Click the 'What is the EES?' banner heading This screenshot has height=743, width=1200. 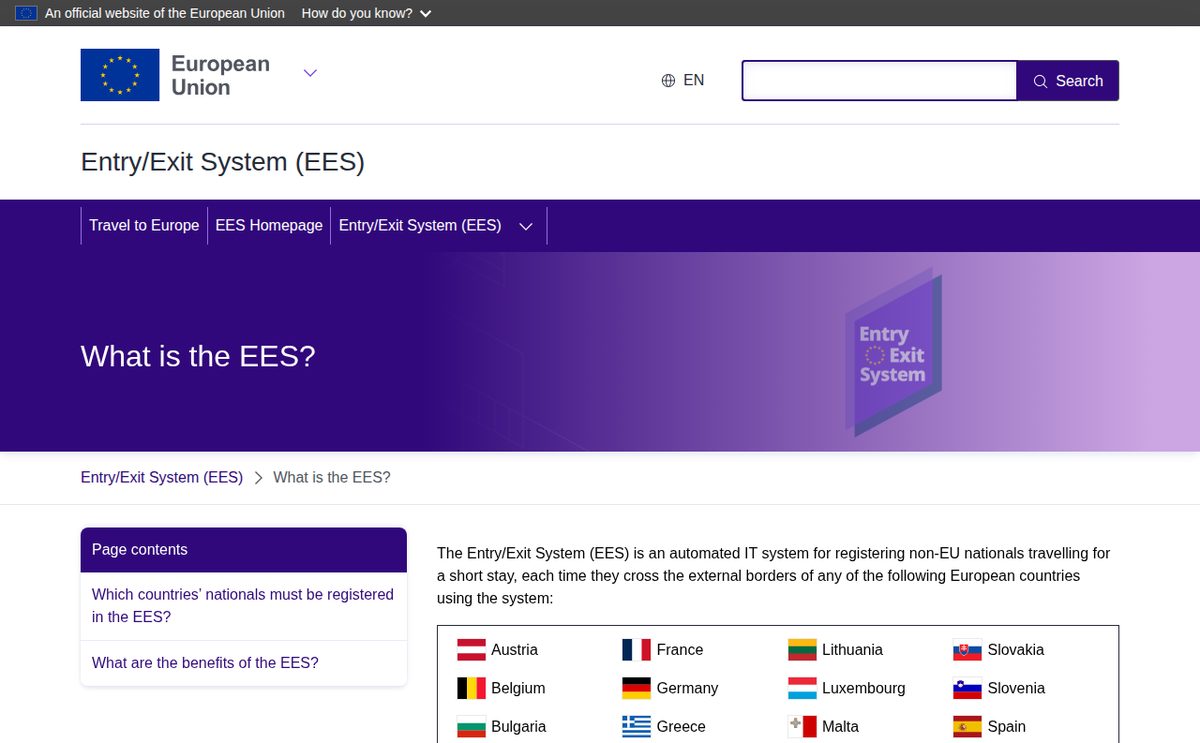pyautogui.click(x=198, y=356)
